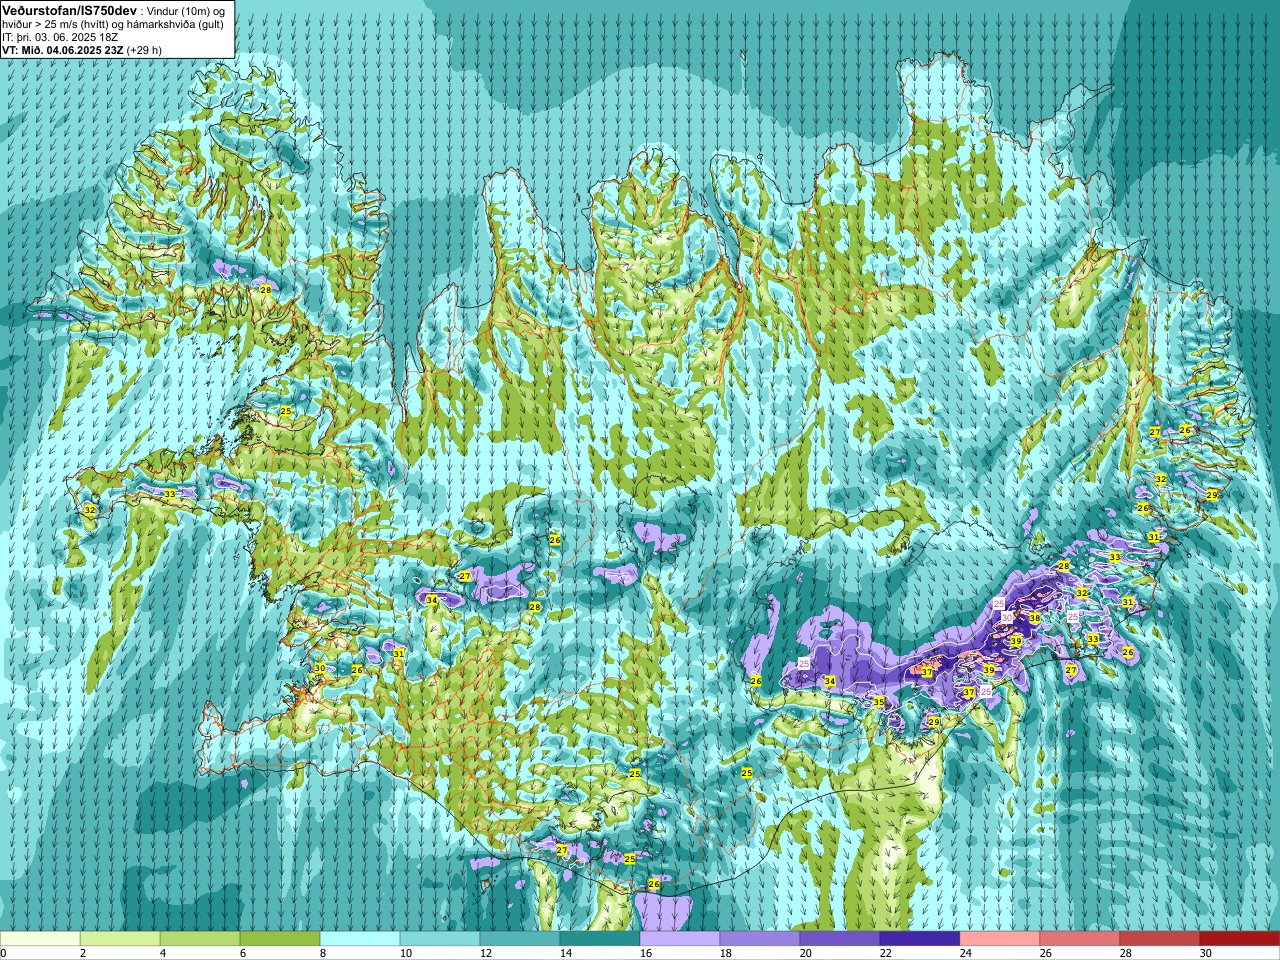Image resolution: width=1280 pixels, height=960 pixels.
Task: Click the yellow 33 gust label on Snæfellsnes
Action: [x=170, y=494]
